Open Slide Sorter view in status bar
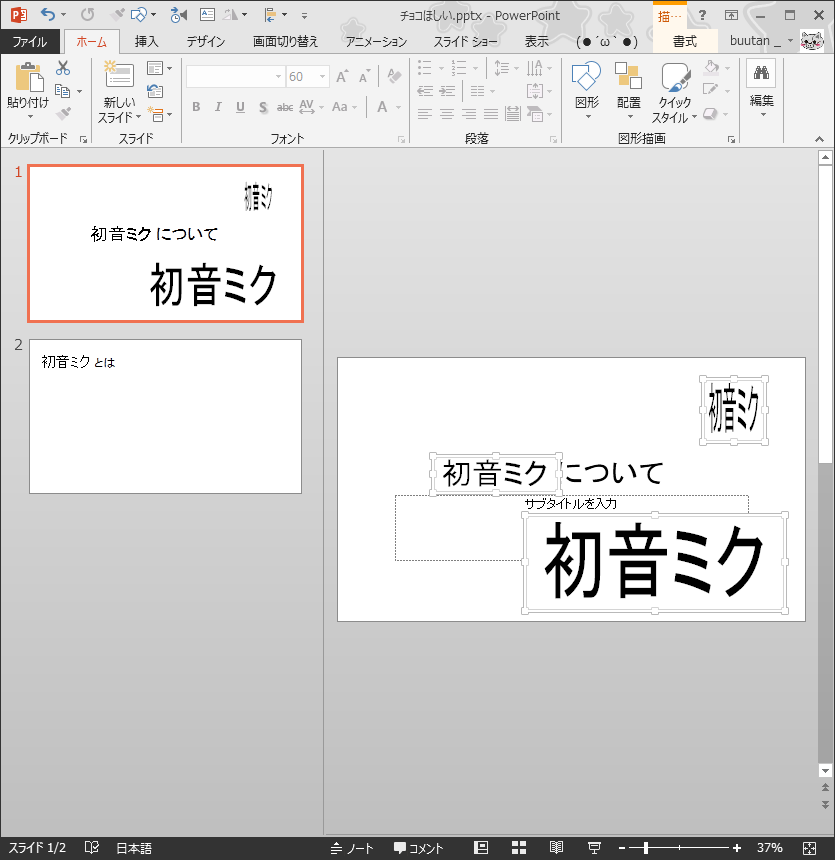 point(518,847)
